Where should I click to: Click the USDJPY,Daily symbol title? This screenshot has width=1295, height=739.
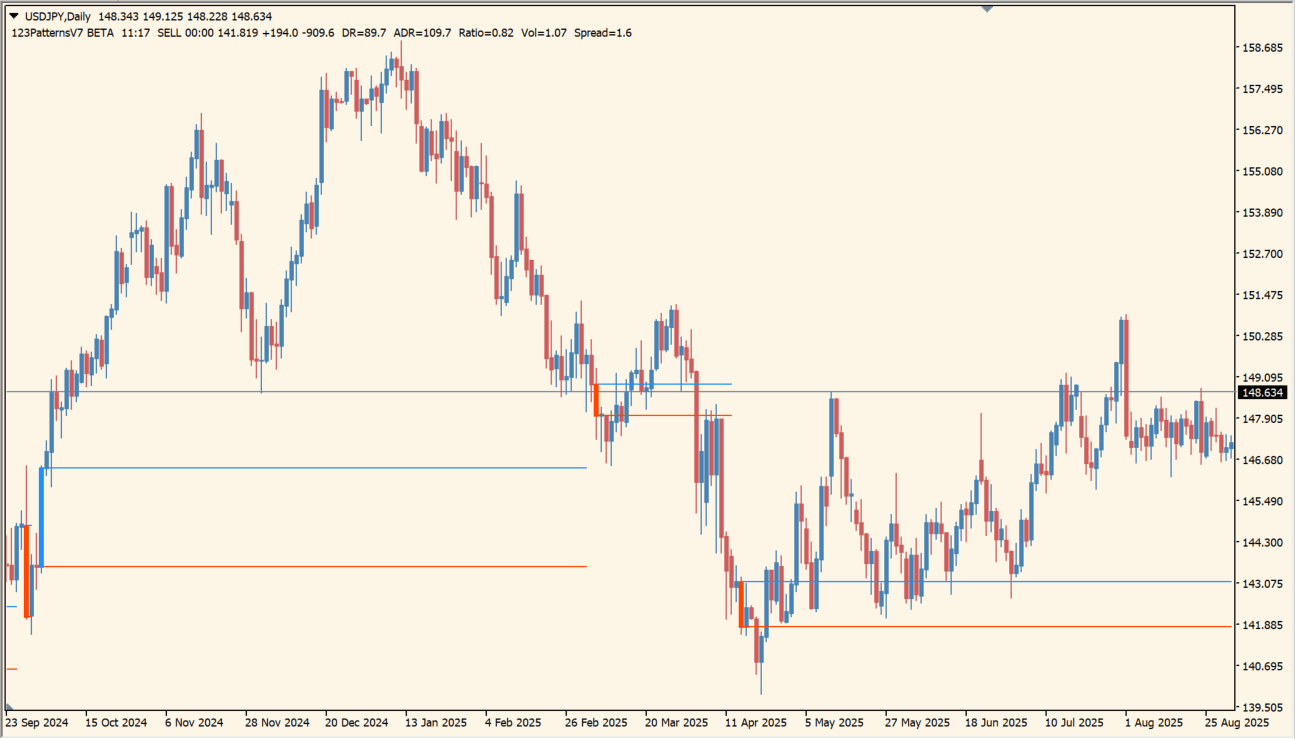58,17
